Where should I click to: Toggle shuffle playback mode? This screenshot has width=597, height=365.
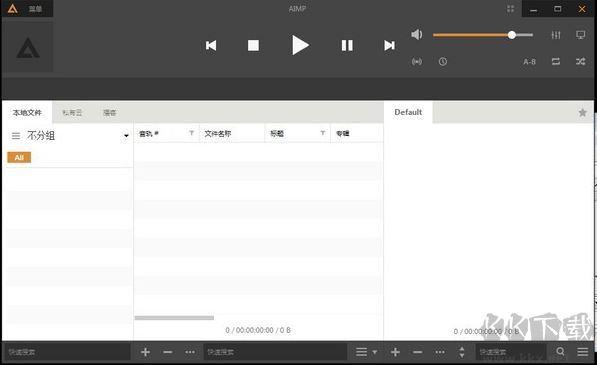pyautogui.click(x=581, y=62)
